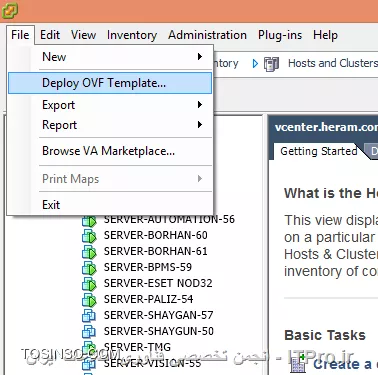Open the Export submenu
The width and height of the screenshot is (378, 375).
pos(110,105)
